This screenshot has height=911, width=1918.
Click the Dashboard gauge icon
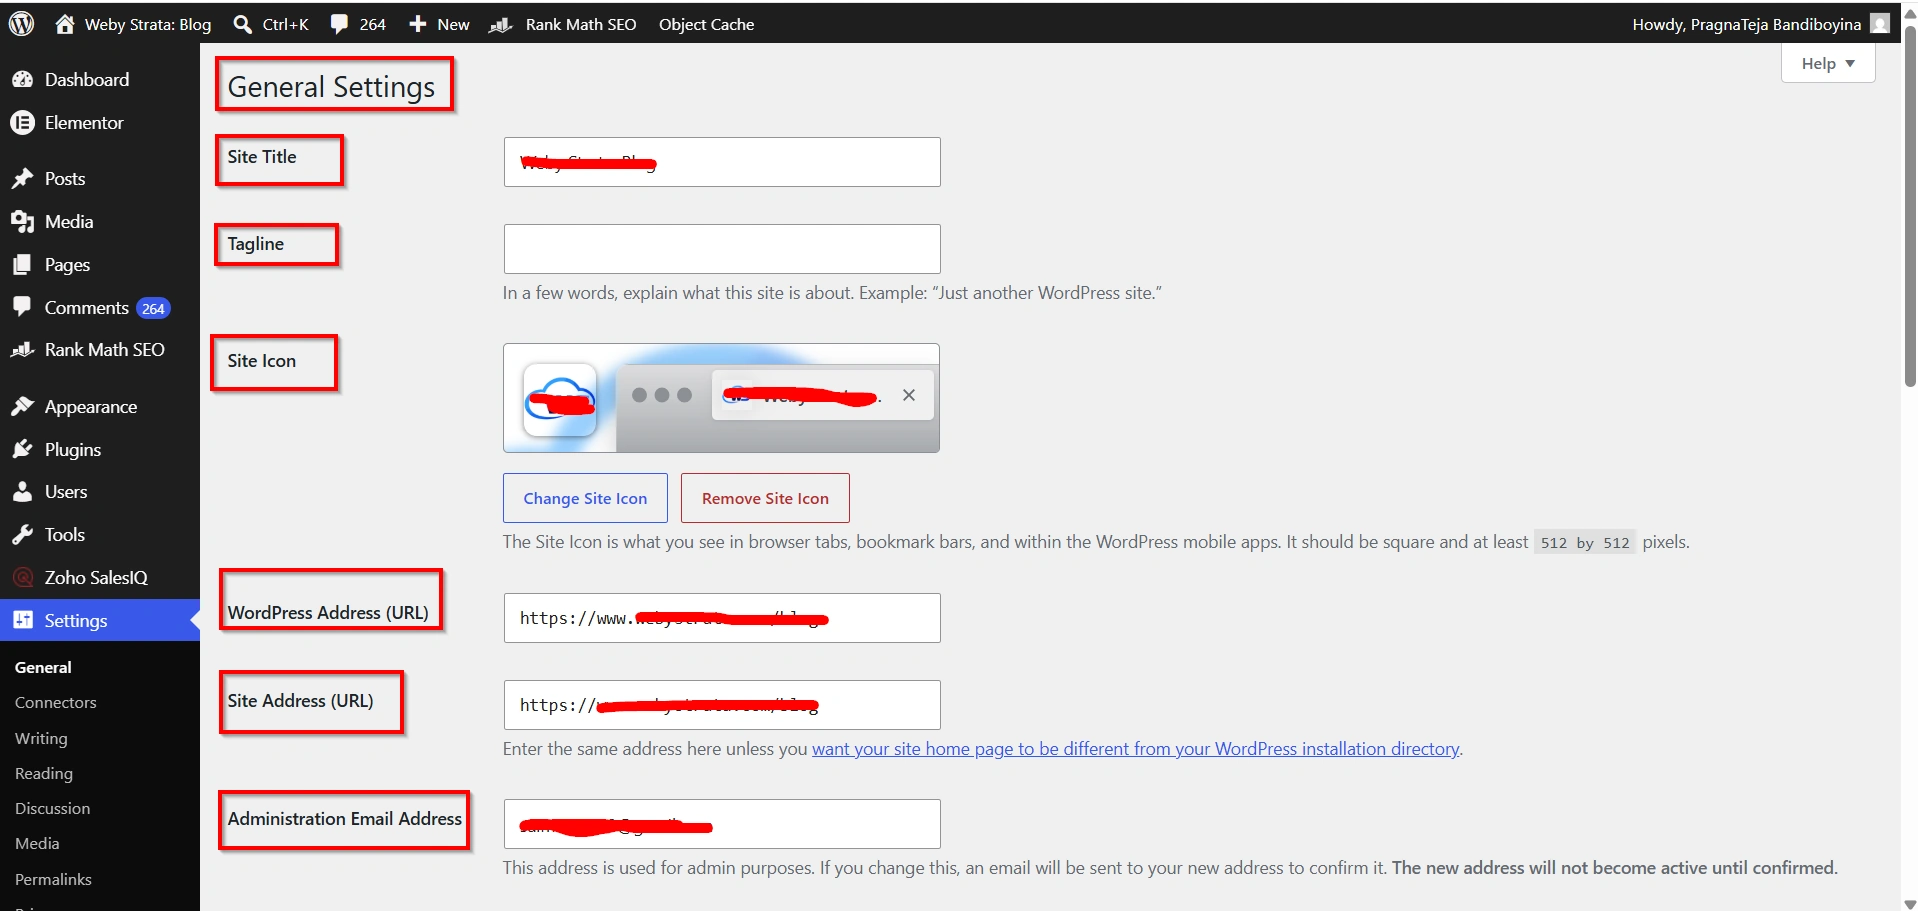click(x=22, y=79)
